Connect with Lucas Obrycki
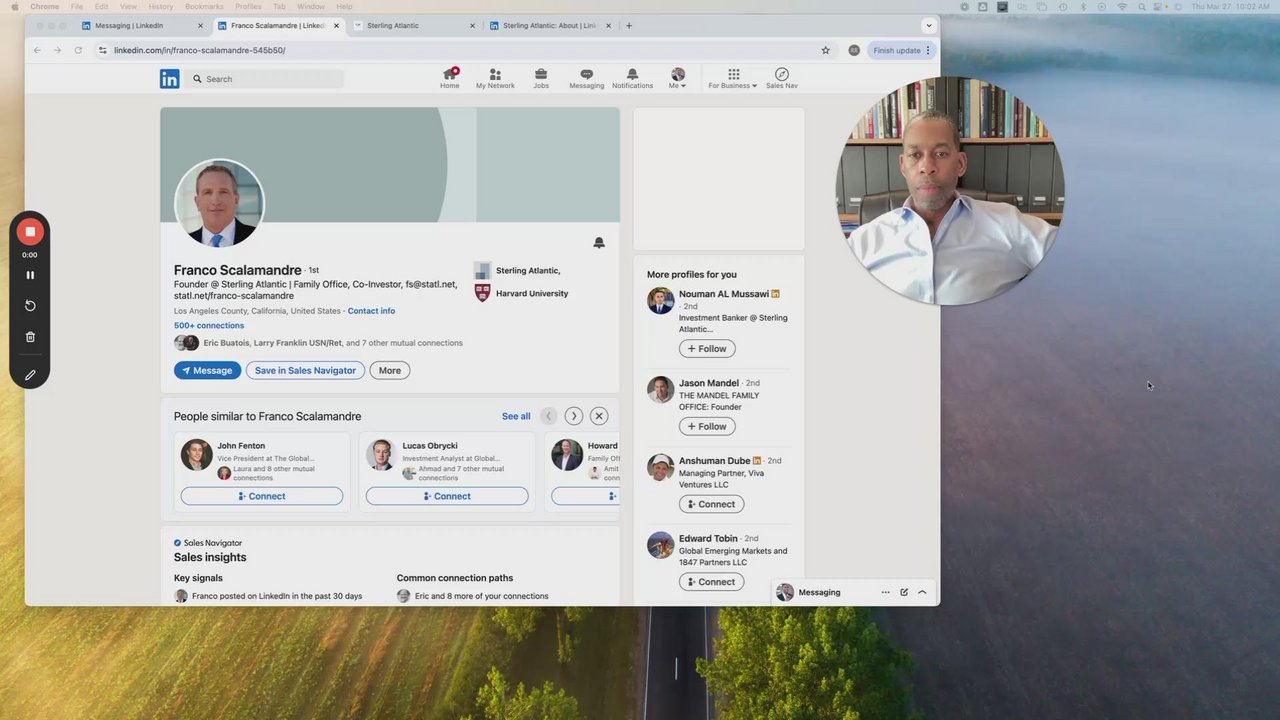The image size is (1280, 720). pyautogui.click(x=447, y=496)
